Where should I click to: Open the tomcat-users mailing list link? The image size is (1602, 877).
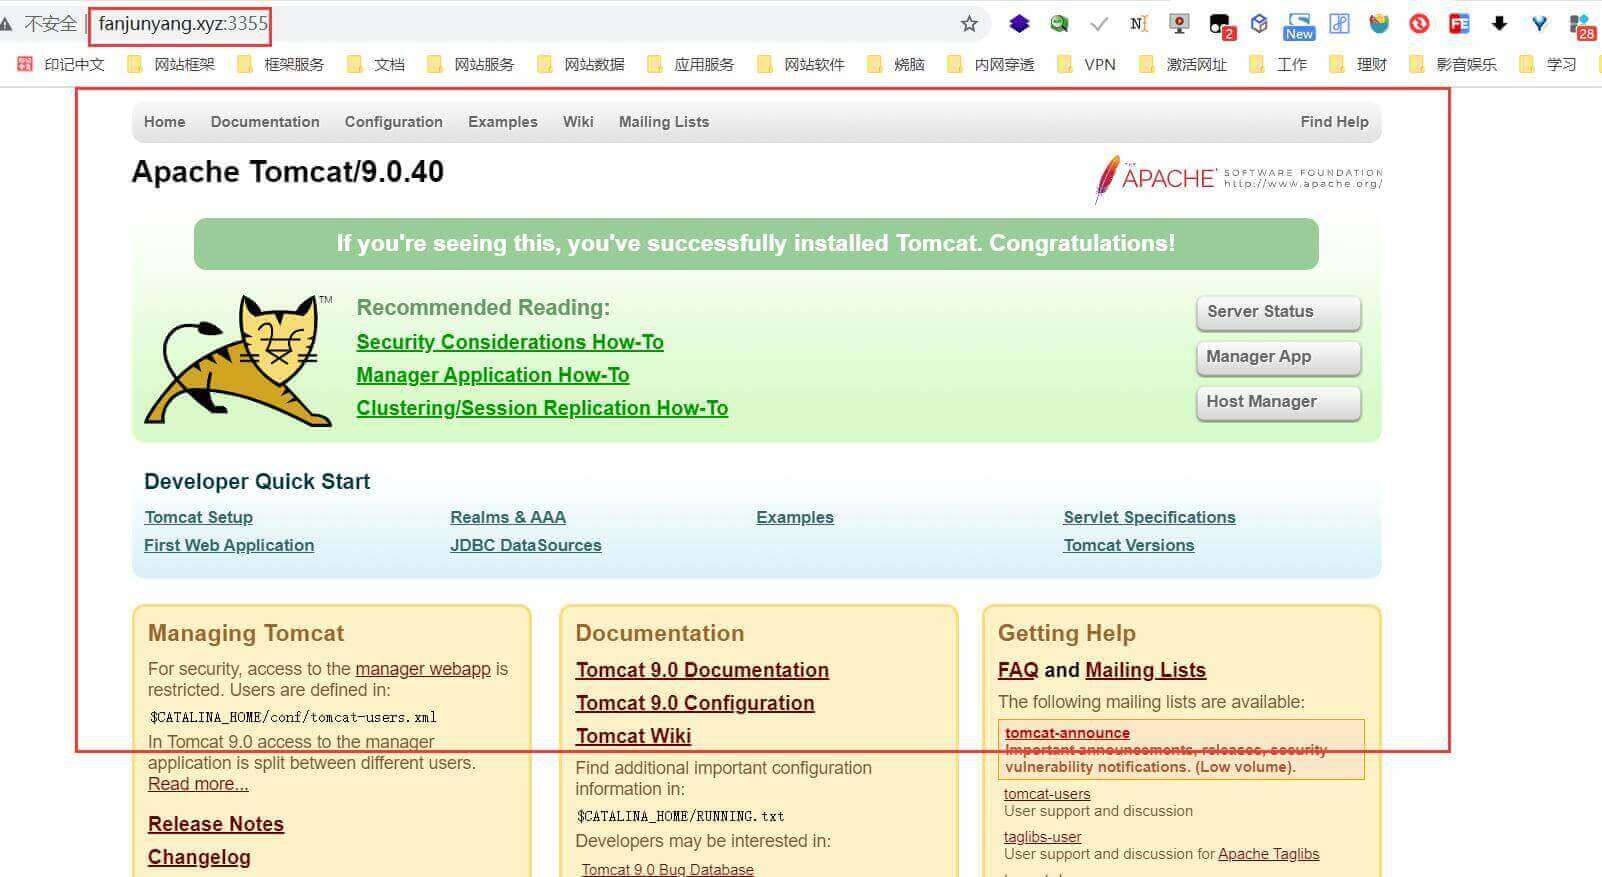1047,794
